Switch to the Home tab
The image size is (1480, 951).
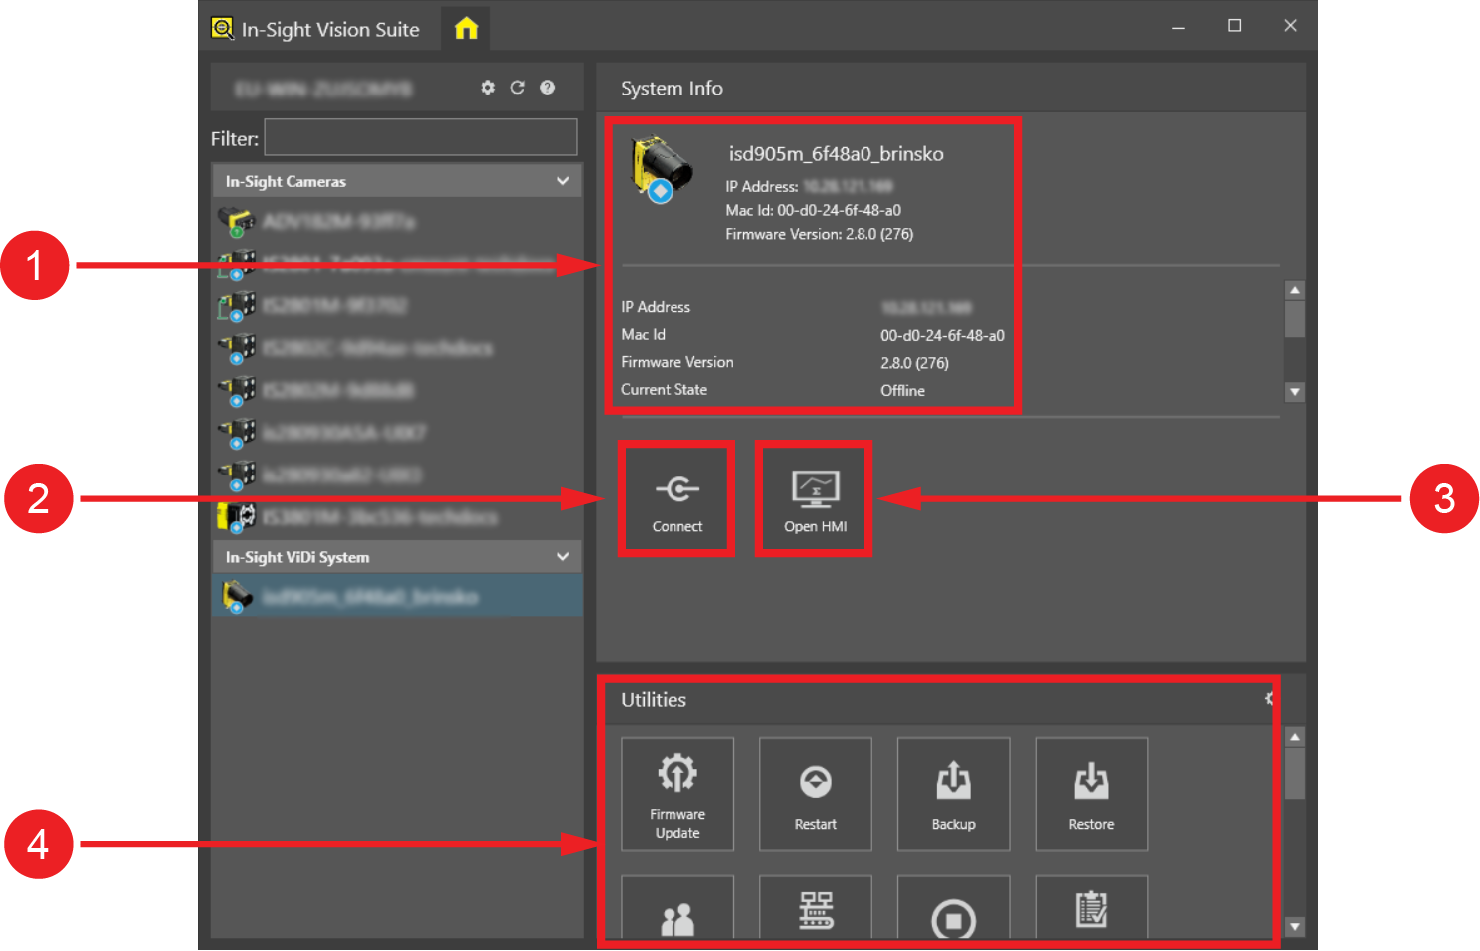[466, 29]
